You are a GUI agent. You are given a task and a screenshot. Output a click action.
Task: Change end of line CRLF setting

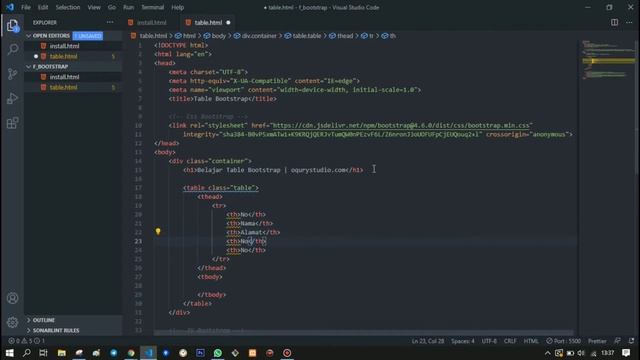pos(510,341)
